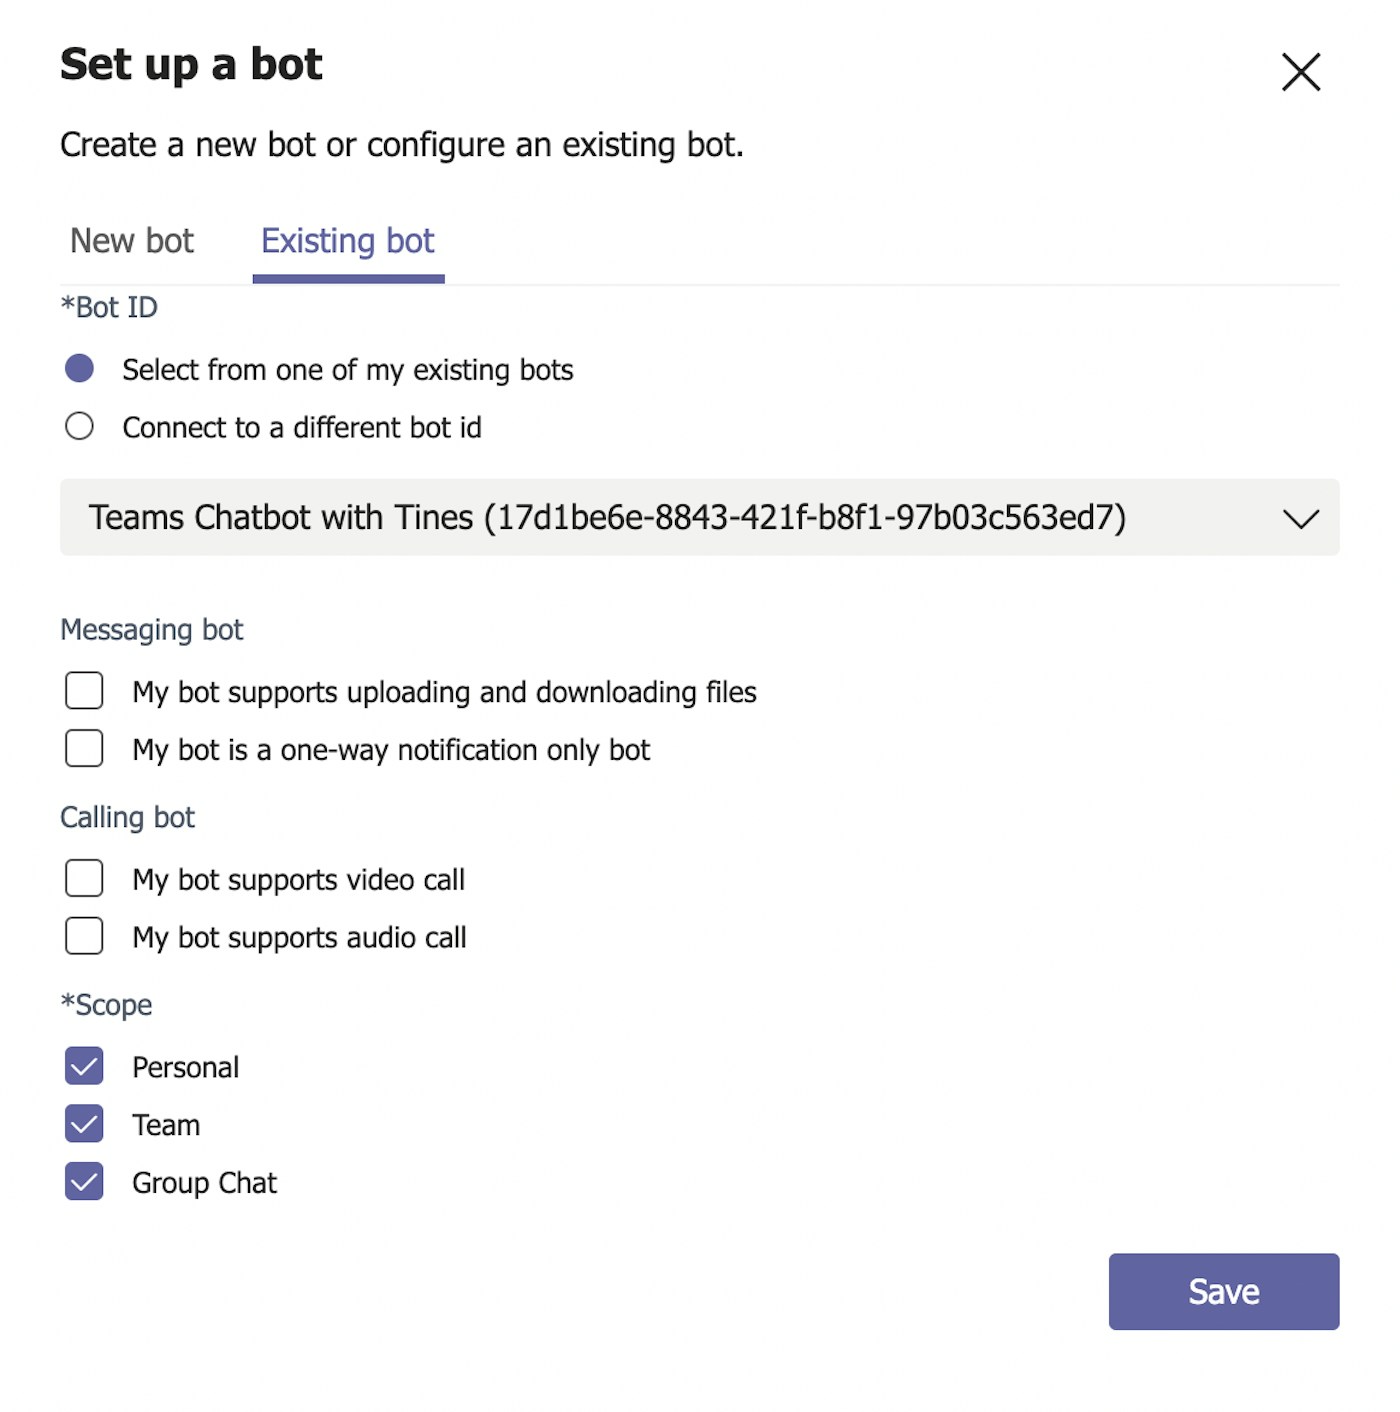Click the chevron arrow on bot selector
This screenshot has height=1412, width=1400.
(x=1300, y=518)
